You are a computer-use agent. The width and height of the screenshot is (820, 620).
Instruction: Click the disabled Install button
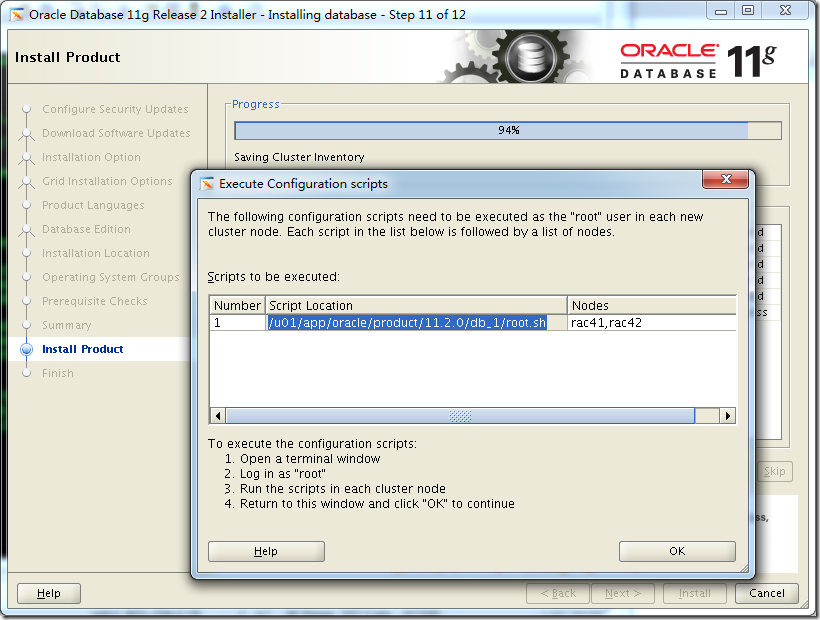pyautogui.click(x=694, y=593)
